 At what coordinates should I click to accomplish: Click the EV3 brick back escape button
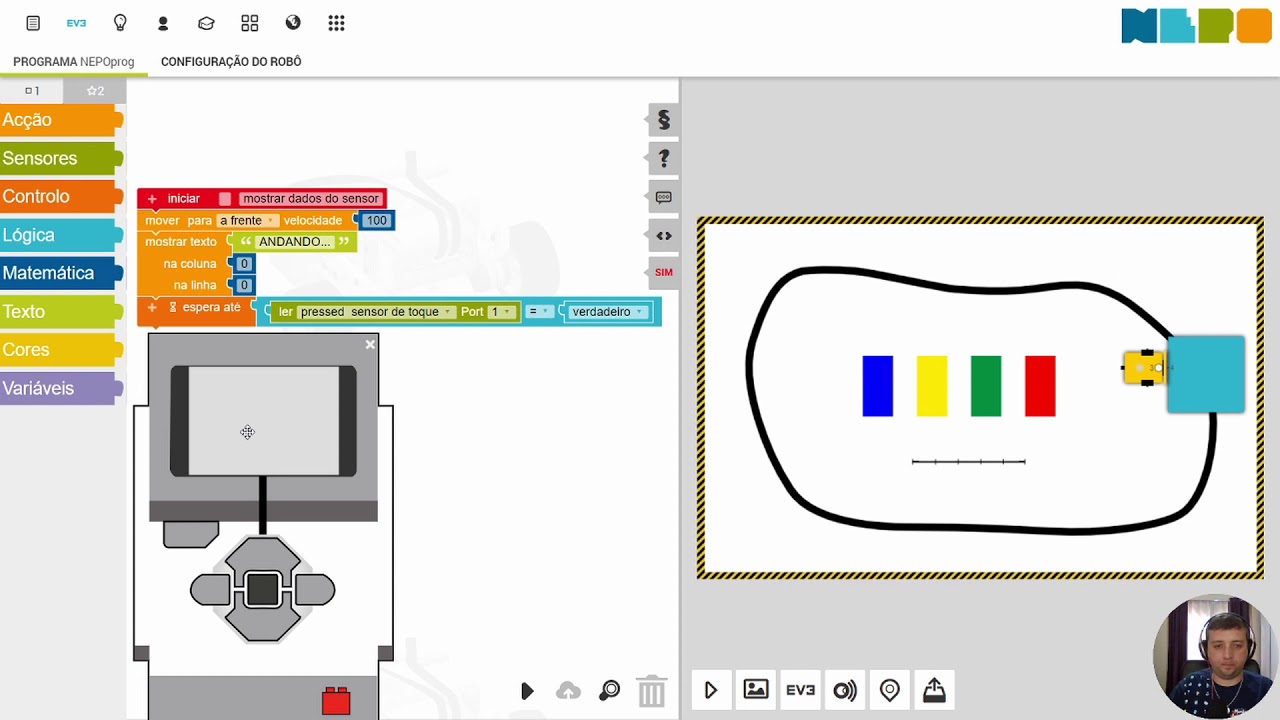click(190, 534)
